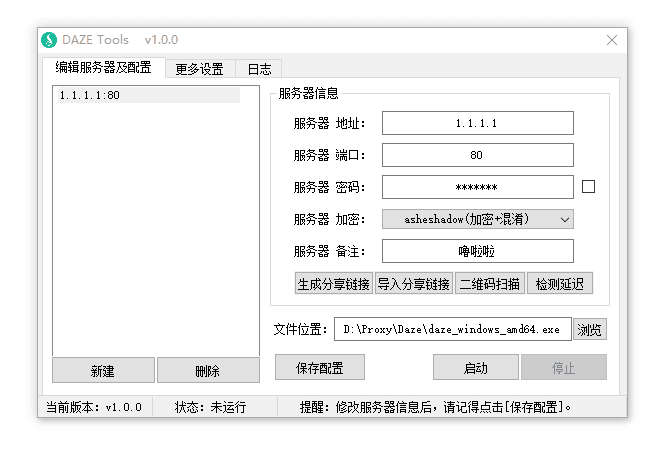Close the DAZE Tools window
The height and width of the screenshot is (450, 669).
point(612,40)
